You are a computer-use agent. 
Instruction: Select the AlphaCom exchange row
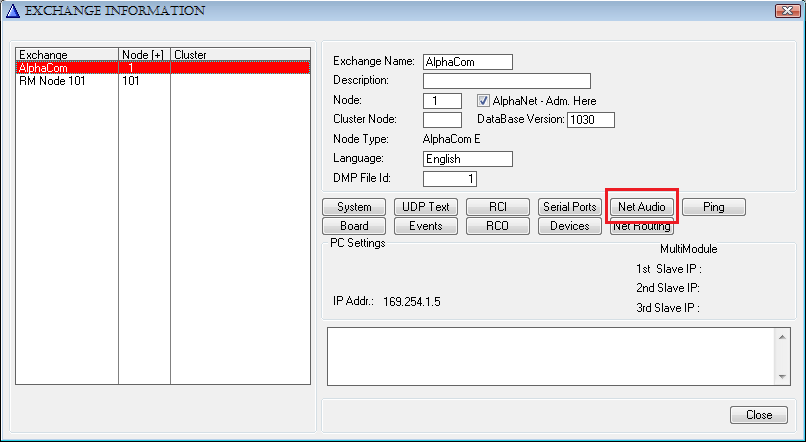pyautogui.click(x=163, y=67)
